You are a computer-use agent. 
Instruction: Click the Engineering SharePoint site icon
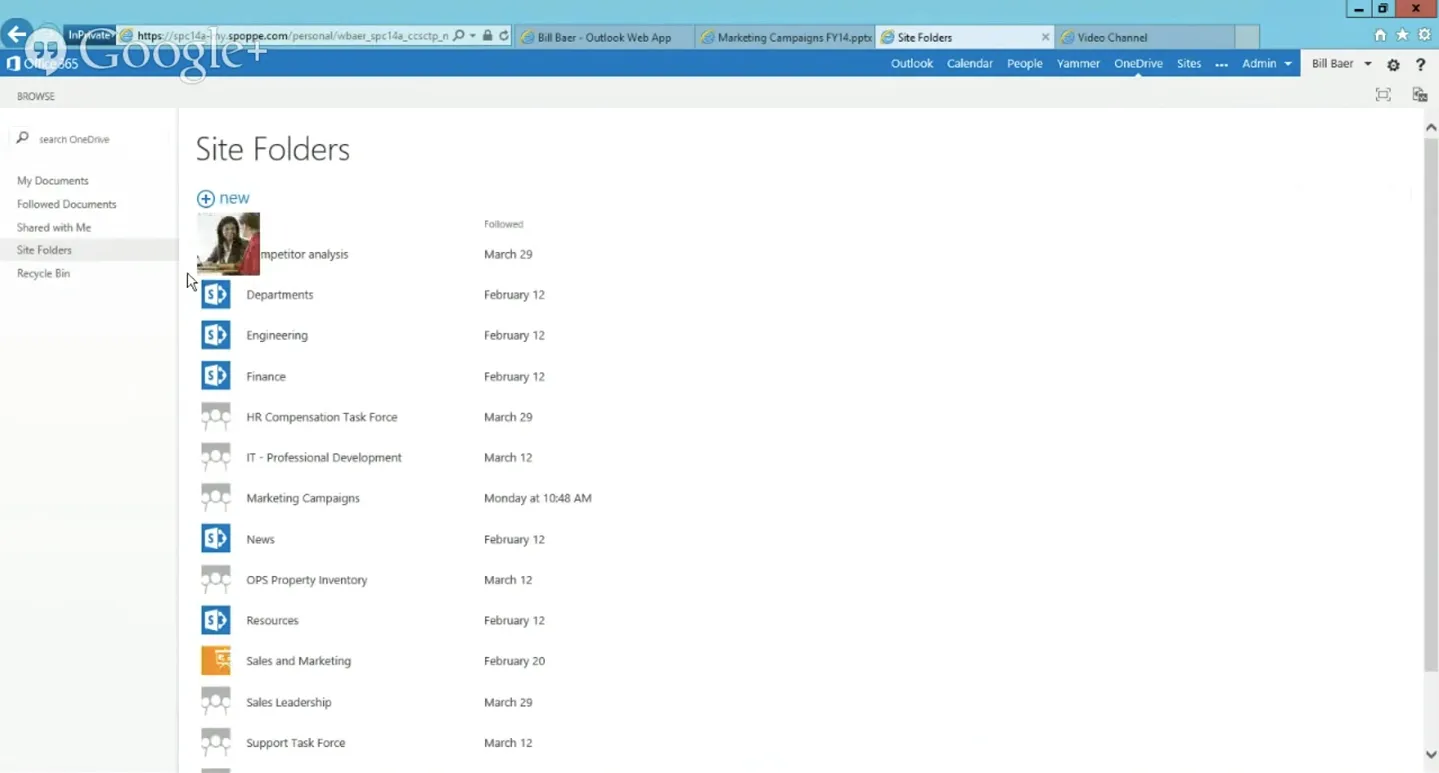coord(216,335)
